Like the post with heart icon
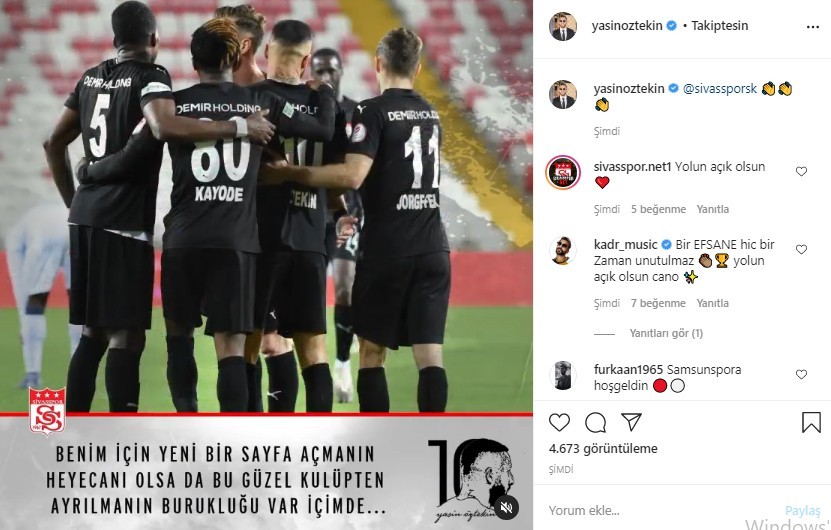Screen dimensions: 831x530 pyautogui.click(x=559, y=422)
